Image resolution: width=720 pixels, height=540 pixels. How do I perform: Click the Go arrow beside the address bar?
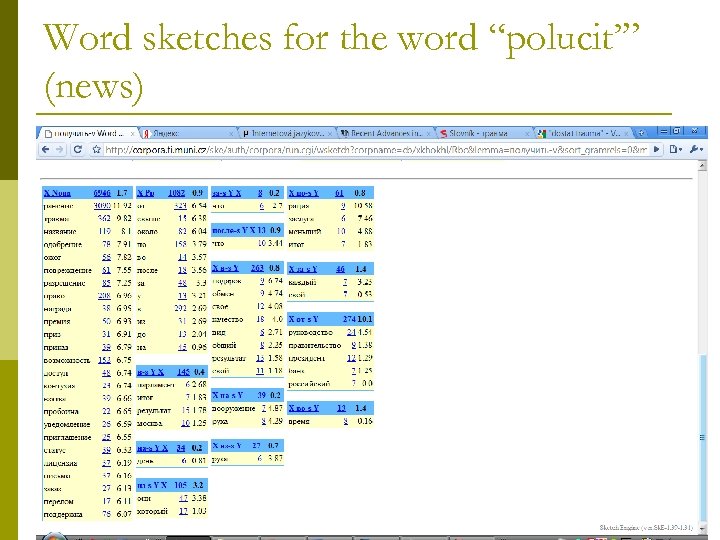click(657, 149)
